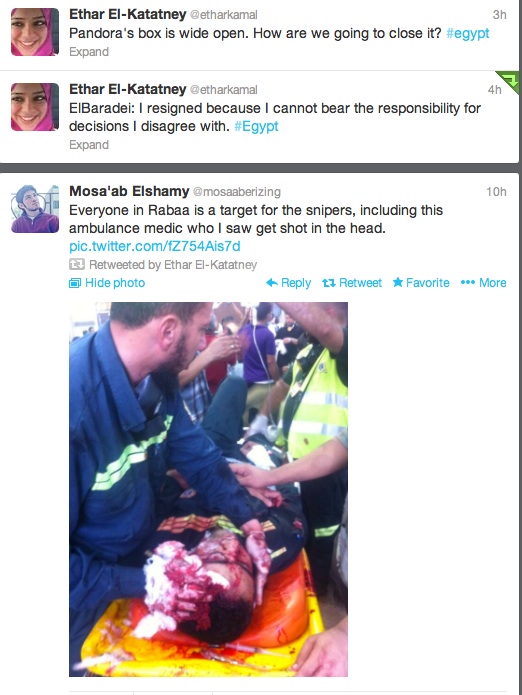Click the Reply arrow icon

[272, 282]
